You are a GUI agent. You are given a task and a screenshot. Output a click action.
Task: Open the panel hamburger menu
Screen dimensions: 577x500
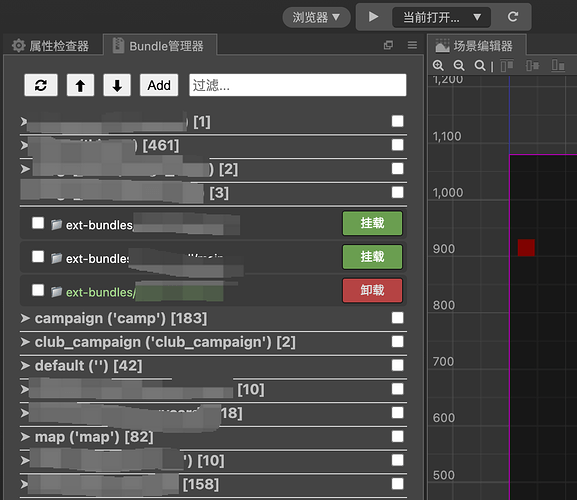tap(412, 45)
